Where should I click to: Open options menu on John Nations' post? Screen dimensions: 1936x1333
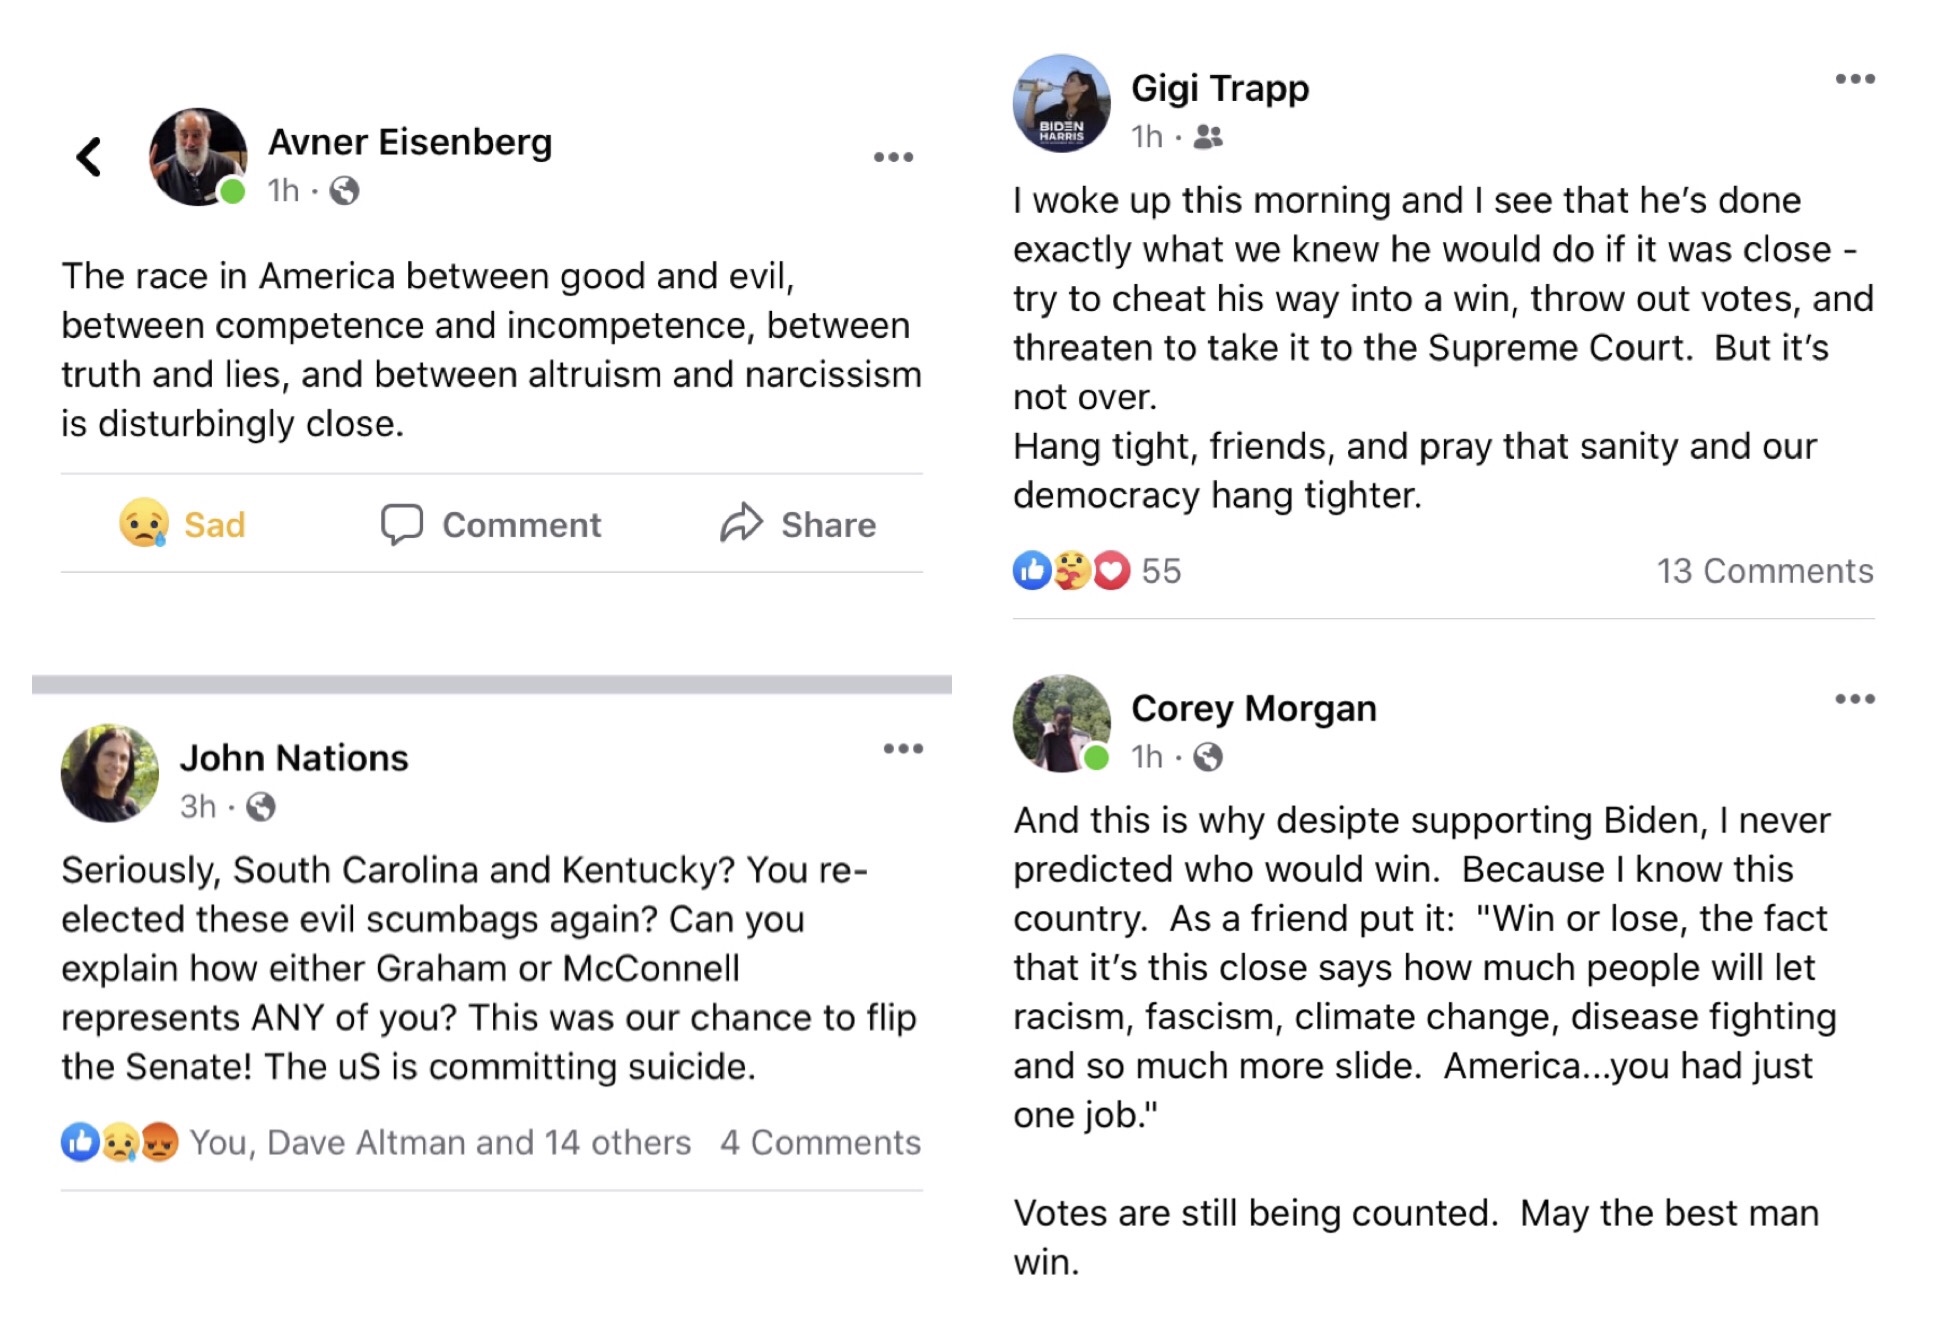pos(902,748)
